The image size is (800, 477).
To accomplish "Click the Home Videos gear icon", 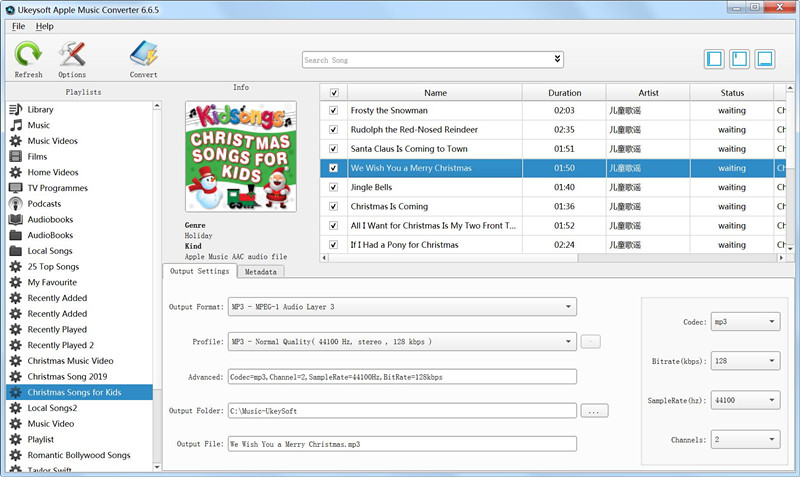I will pos(16,172).
